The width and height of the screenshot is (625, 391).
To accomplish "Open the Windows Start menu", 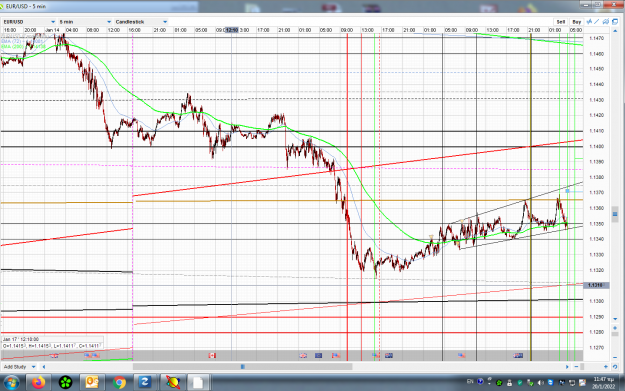I will click(11, 383).
